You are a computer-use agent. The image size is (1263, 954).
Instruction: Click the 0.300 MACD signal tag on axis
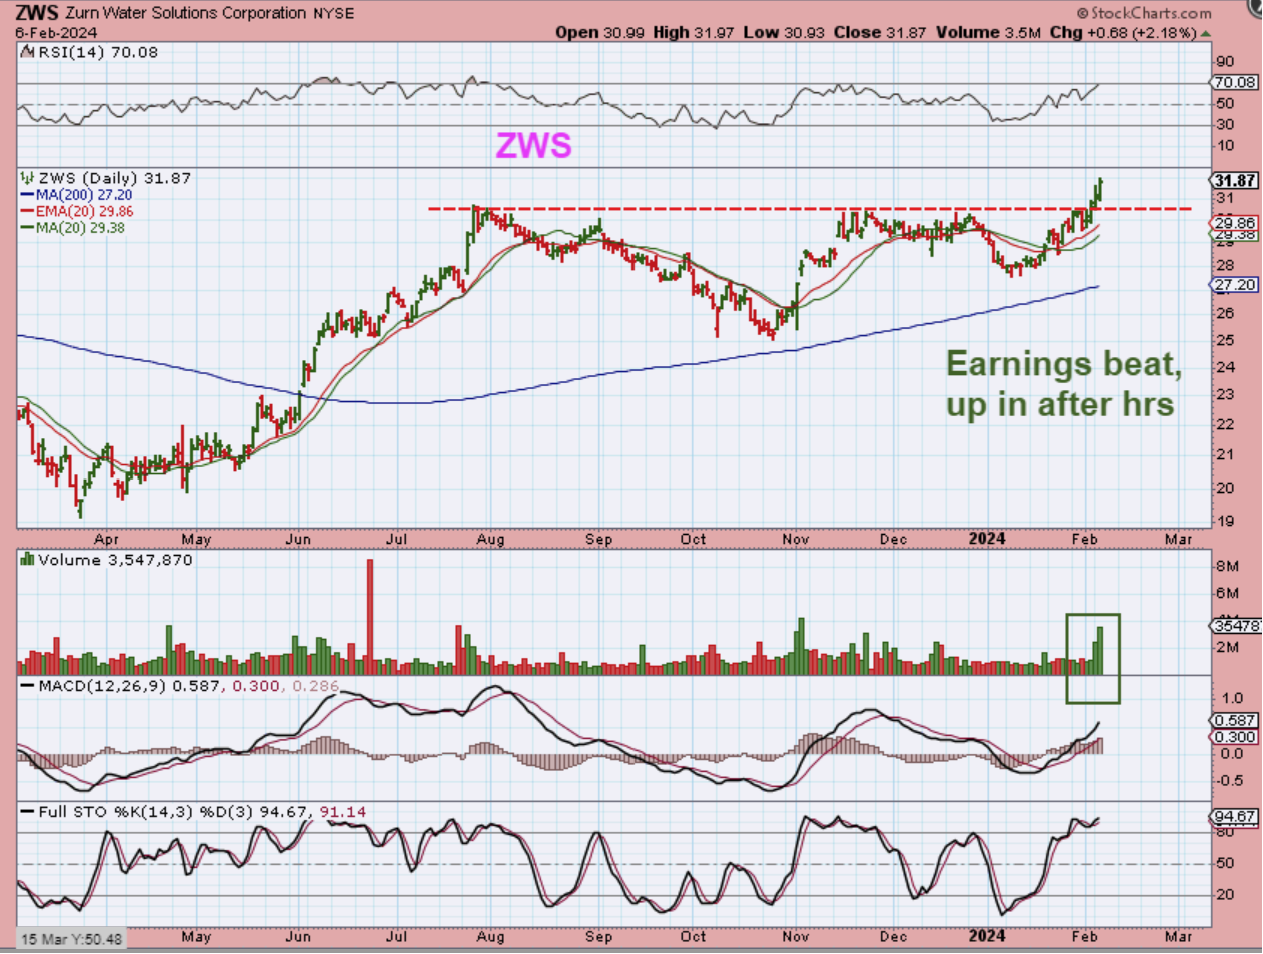point(1235,737)
